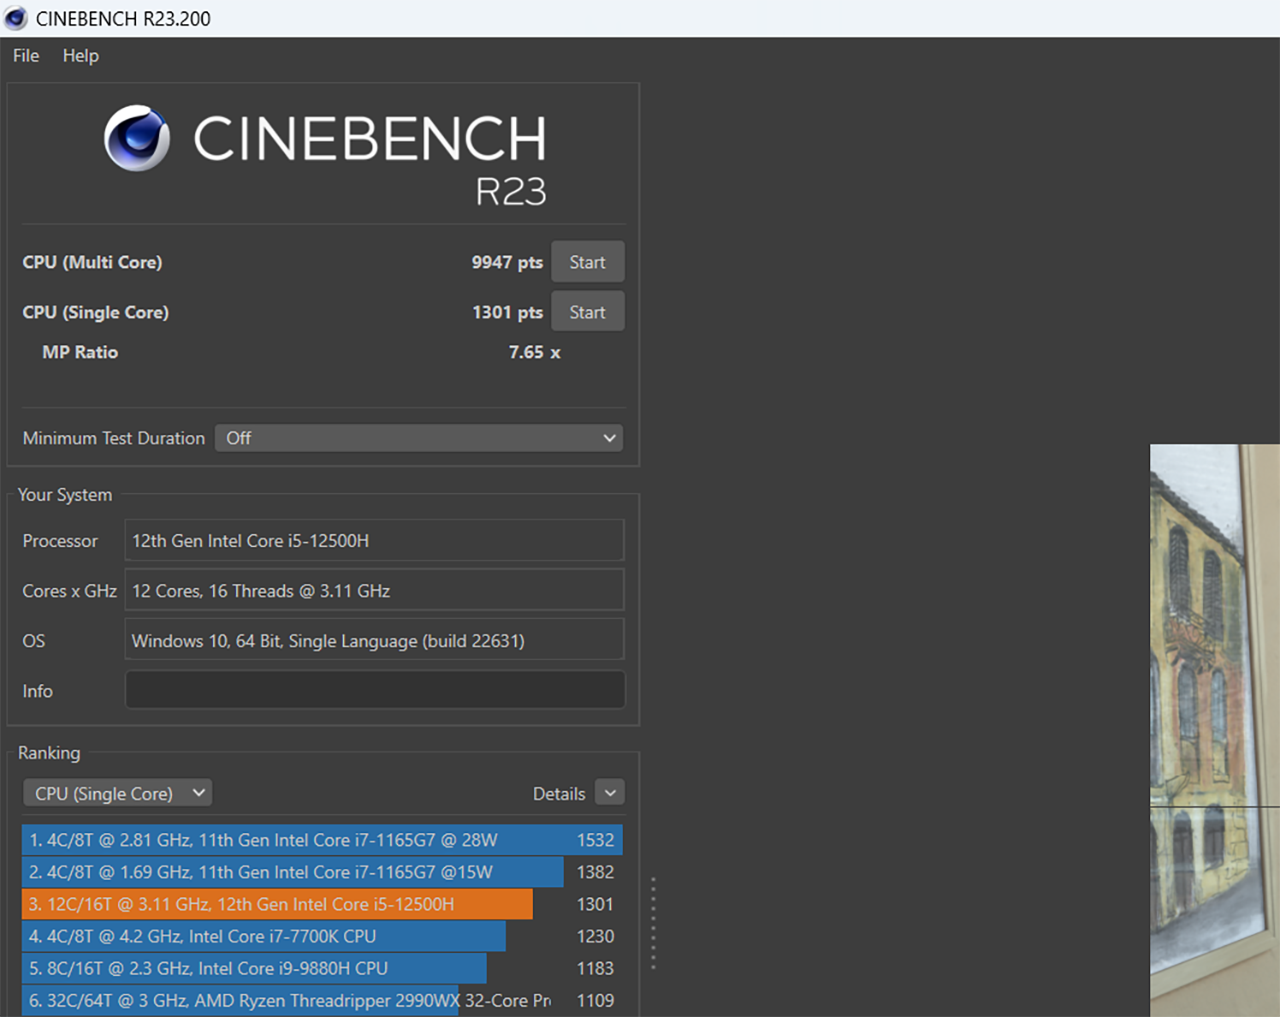Viewport: 1280px width, 1017px height.
Task: Select ranking row 5 Core i9-9880H
Action: click(322, 968)
